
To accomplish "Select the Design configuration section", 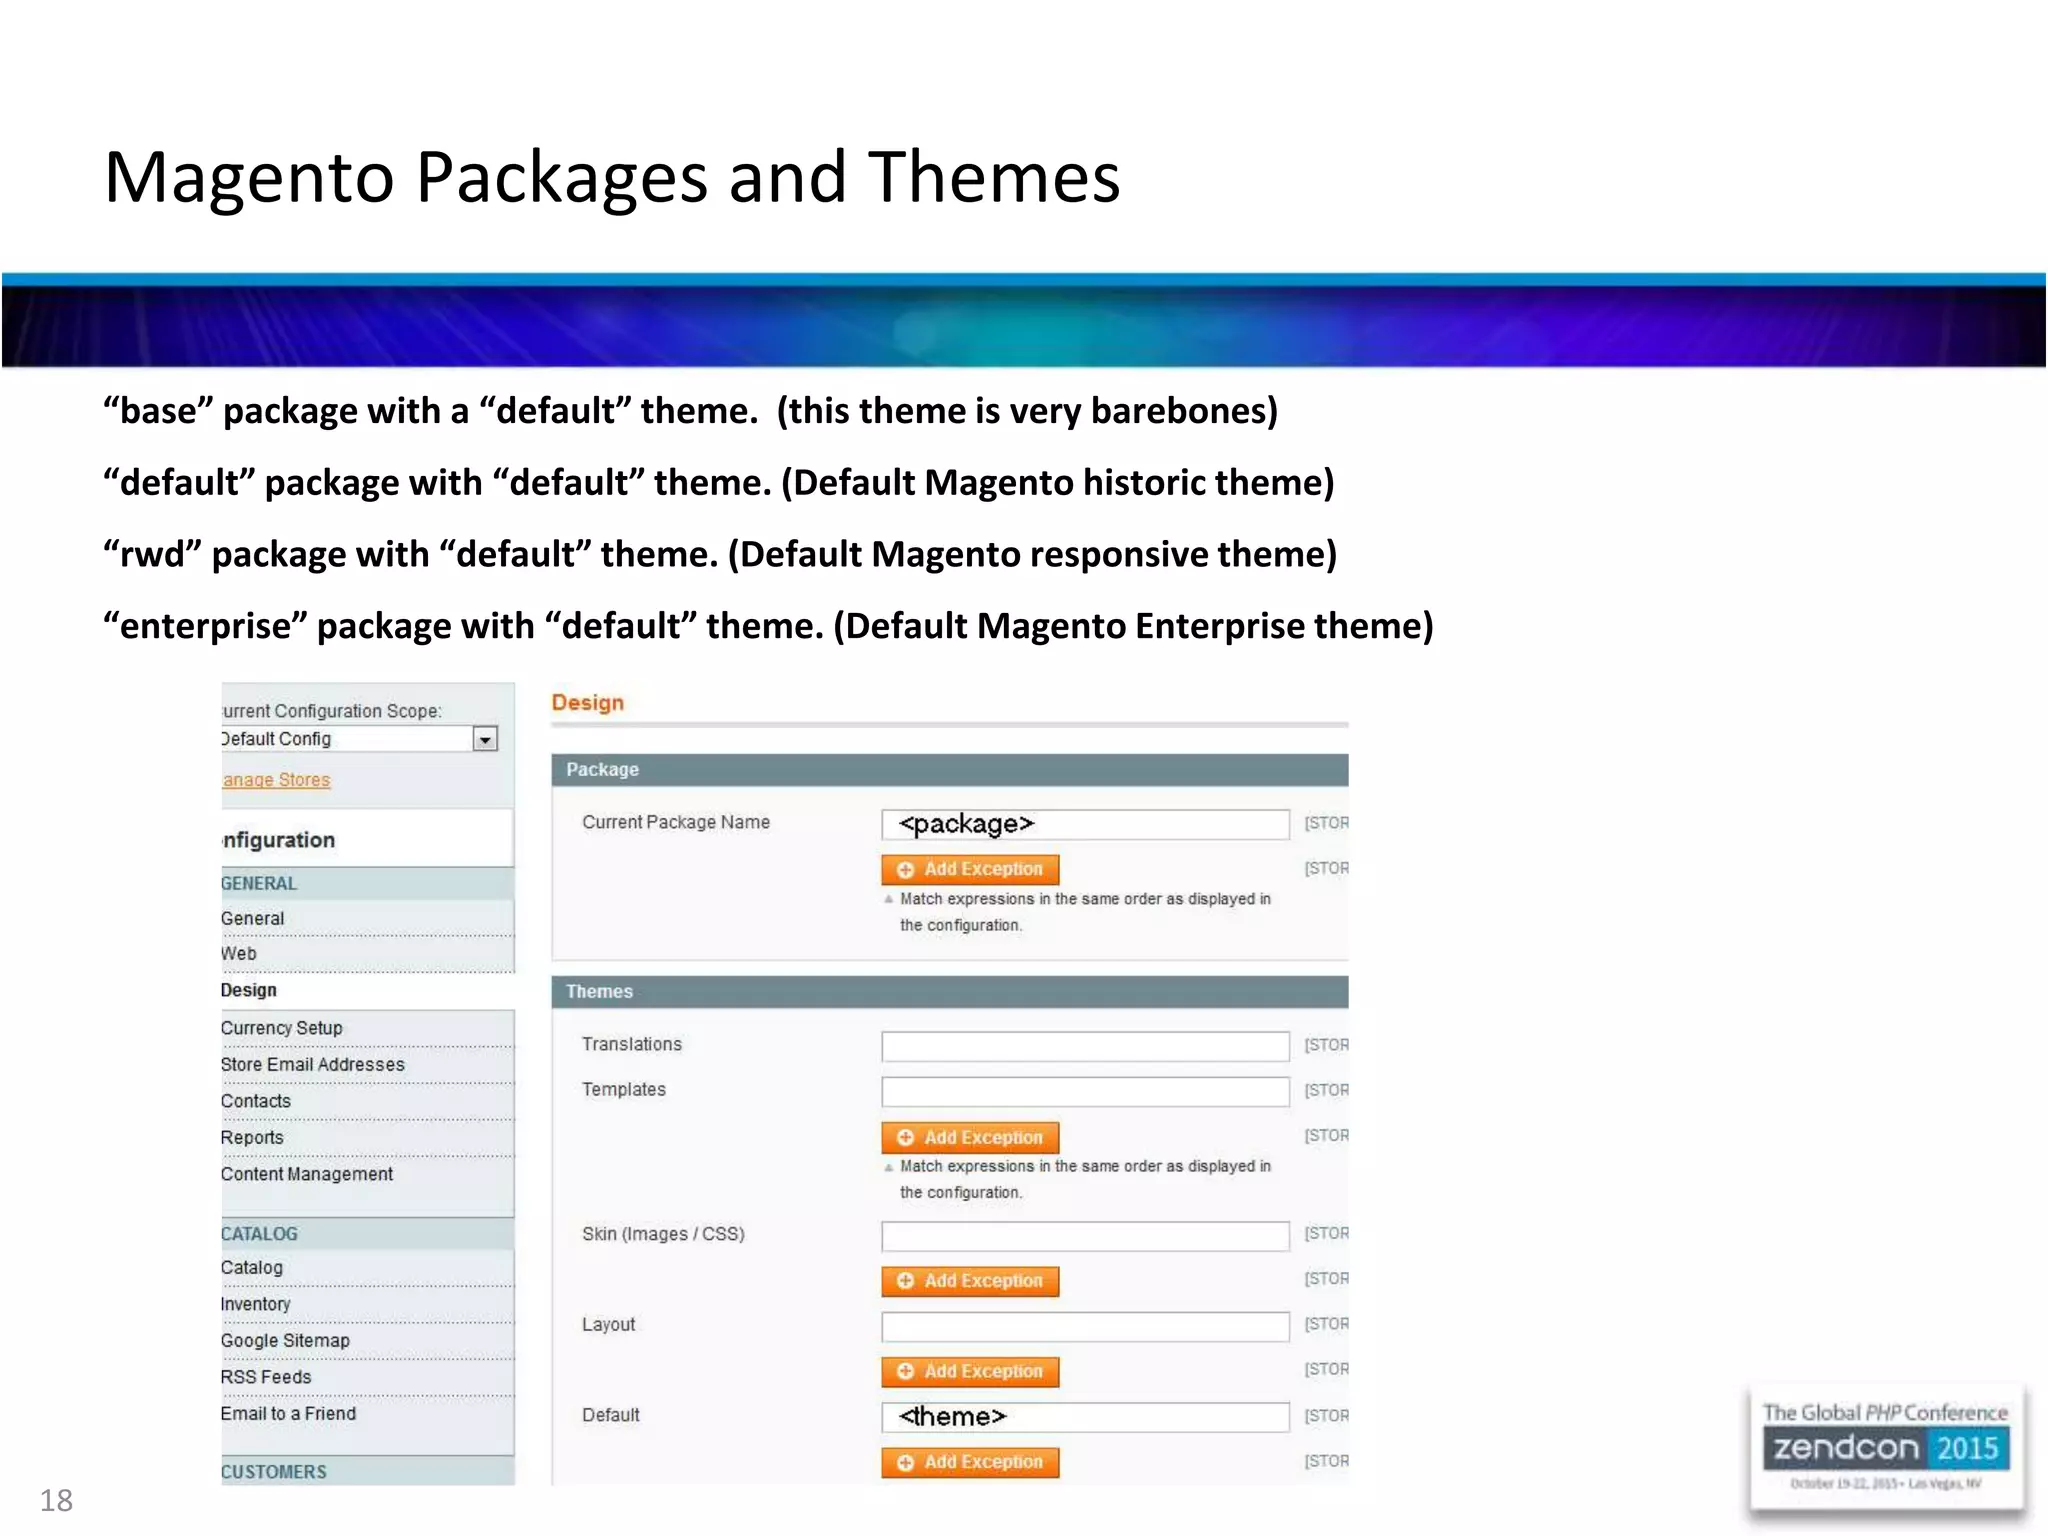I will pos(249,990).
